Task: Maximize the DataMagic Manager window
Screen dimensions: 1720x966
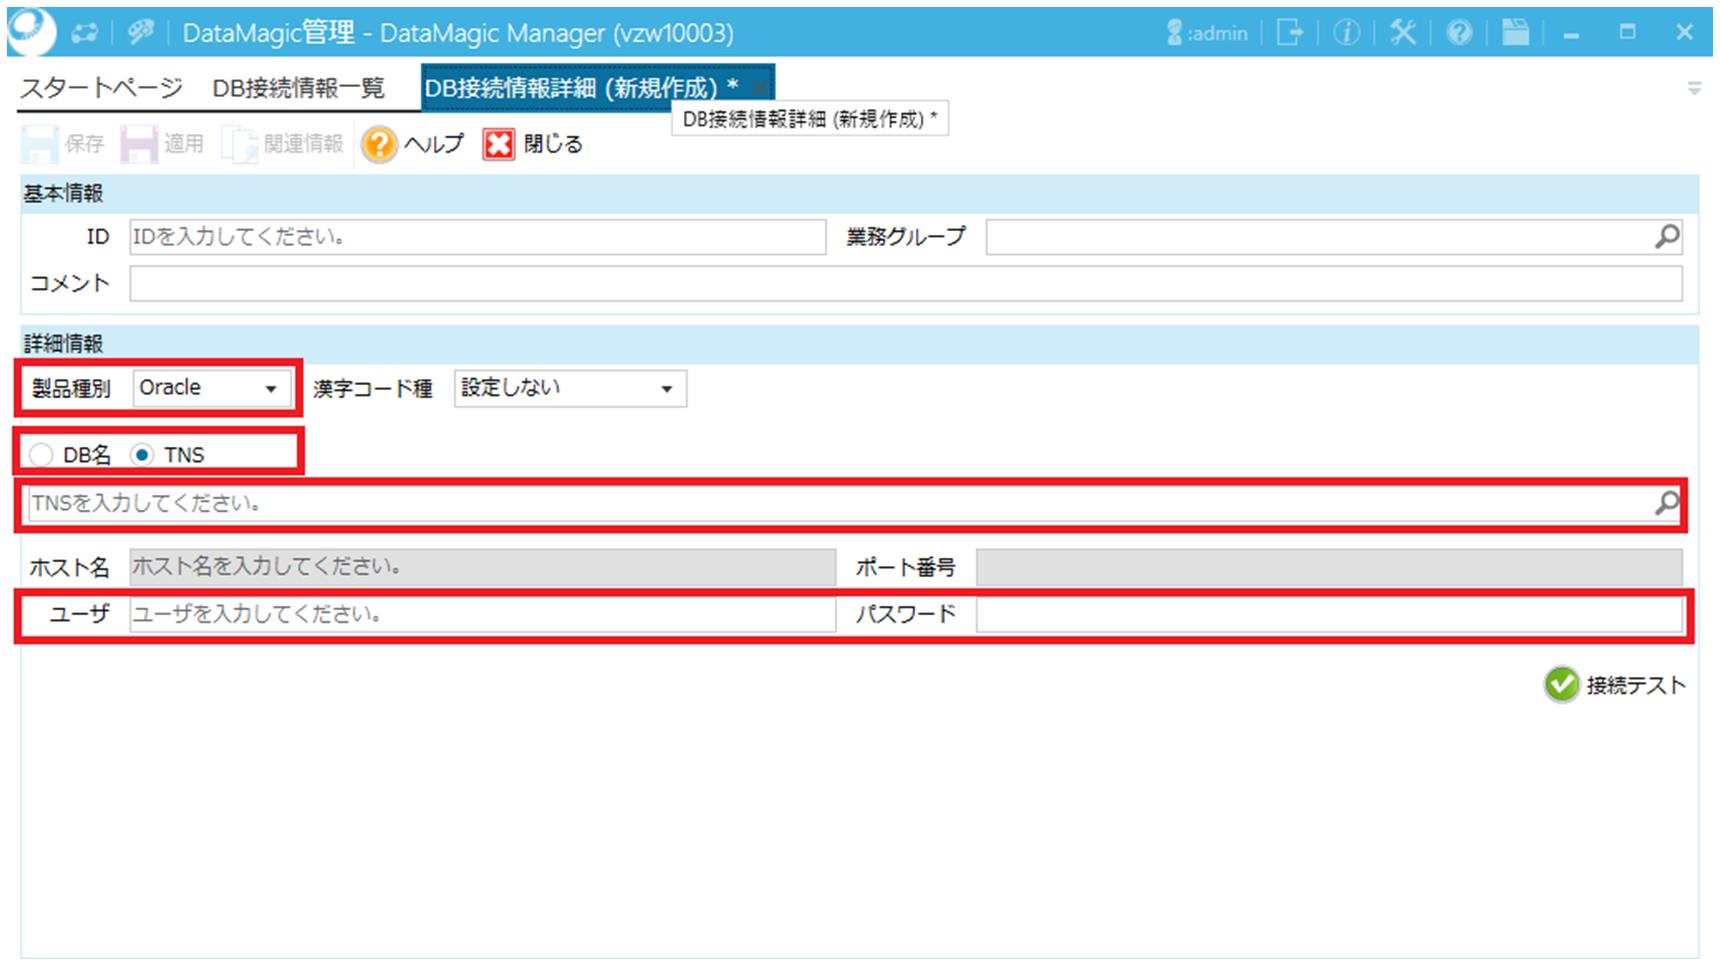Action: click(x=1627, y=33)
